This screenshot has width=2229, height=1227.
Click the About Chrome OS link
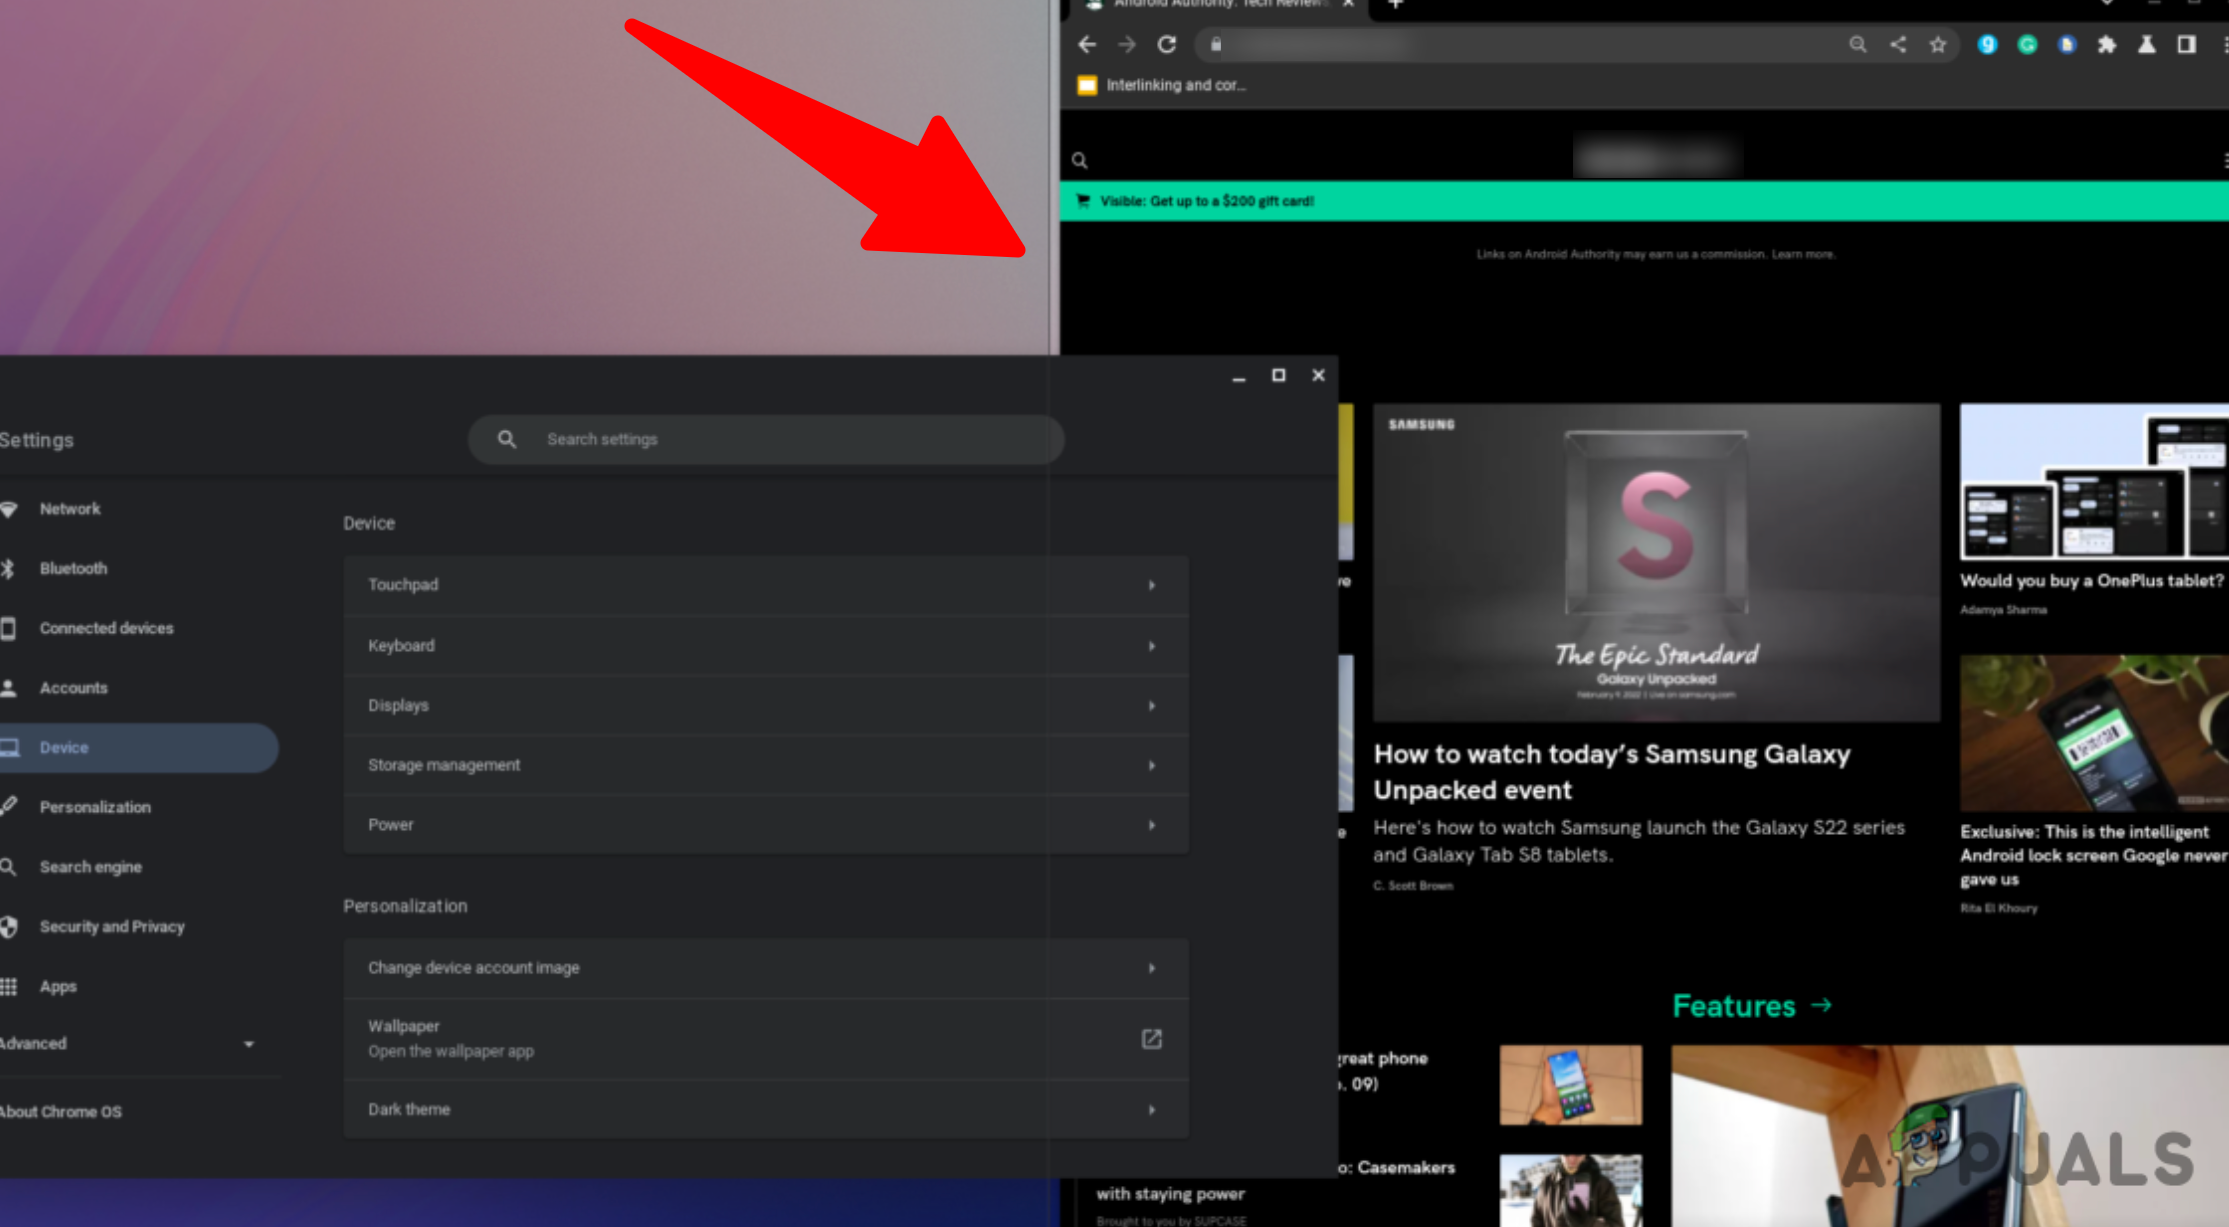62,1112
